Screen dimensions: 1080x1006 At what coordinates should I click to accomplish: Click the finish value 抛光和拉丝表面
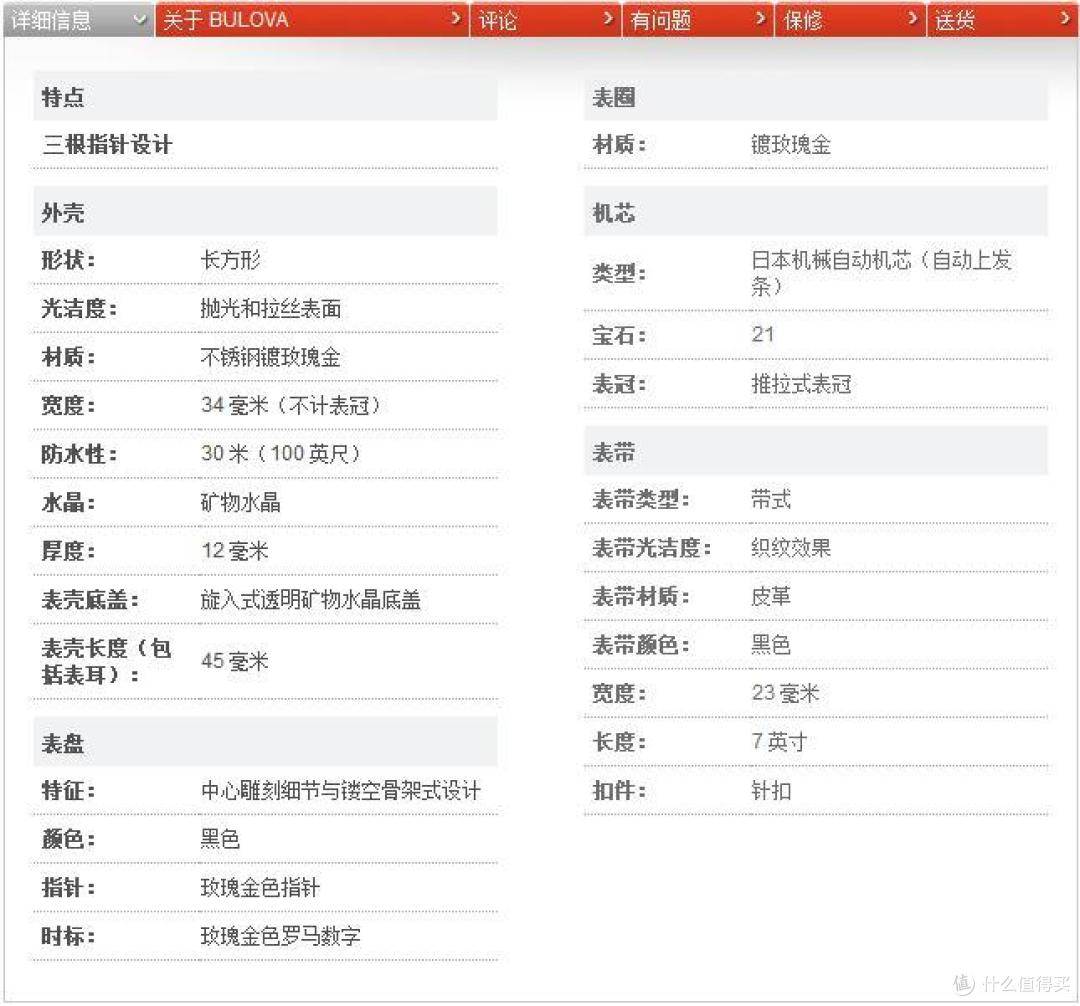[271, 308]
